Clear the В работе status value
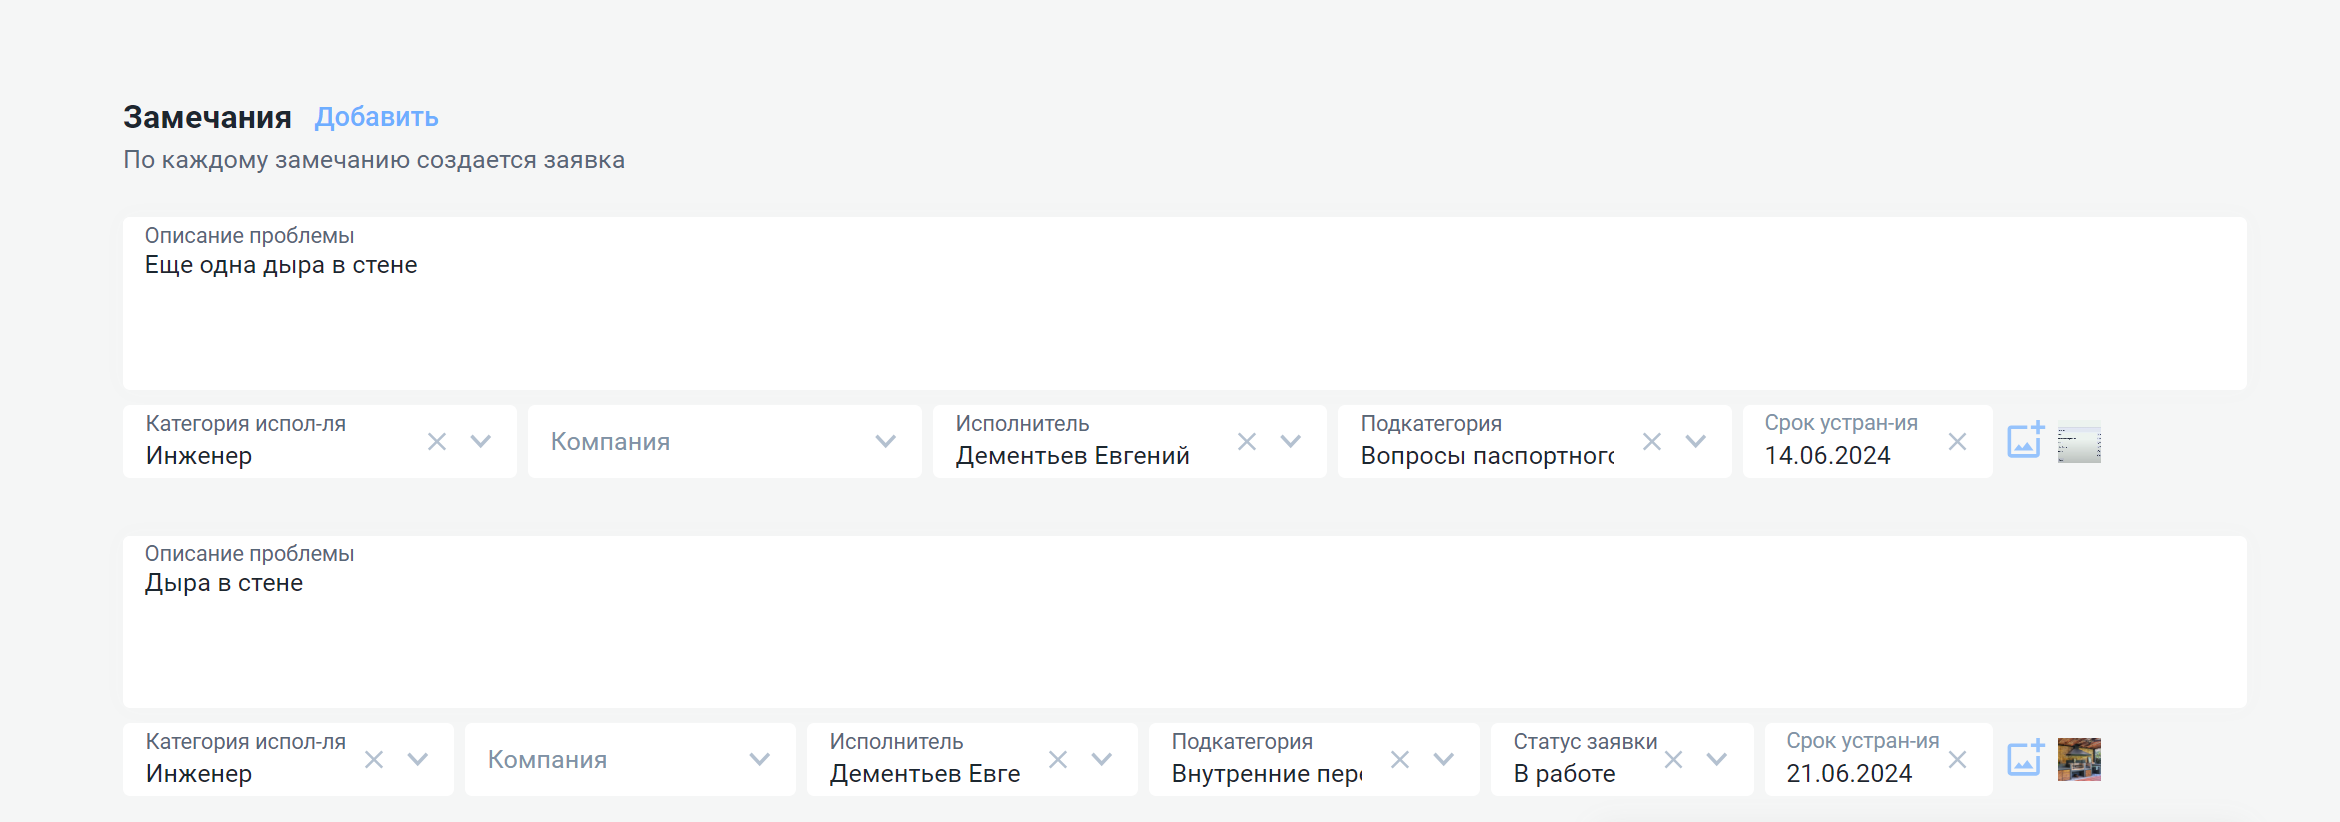 click(x=1673, y=760)
